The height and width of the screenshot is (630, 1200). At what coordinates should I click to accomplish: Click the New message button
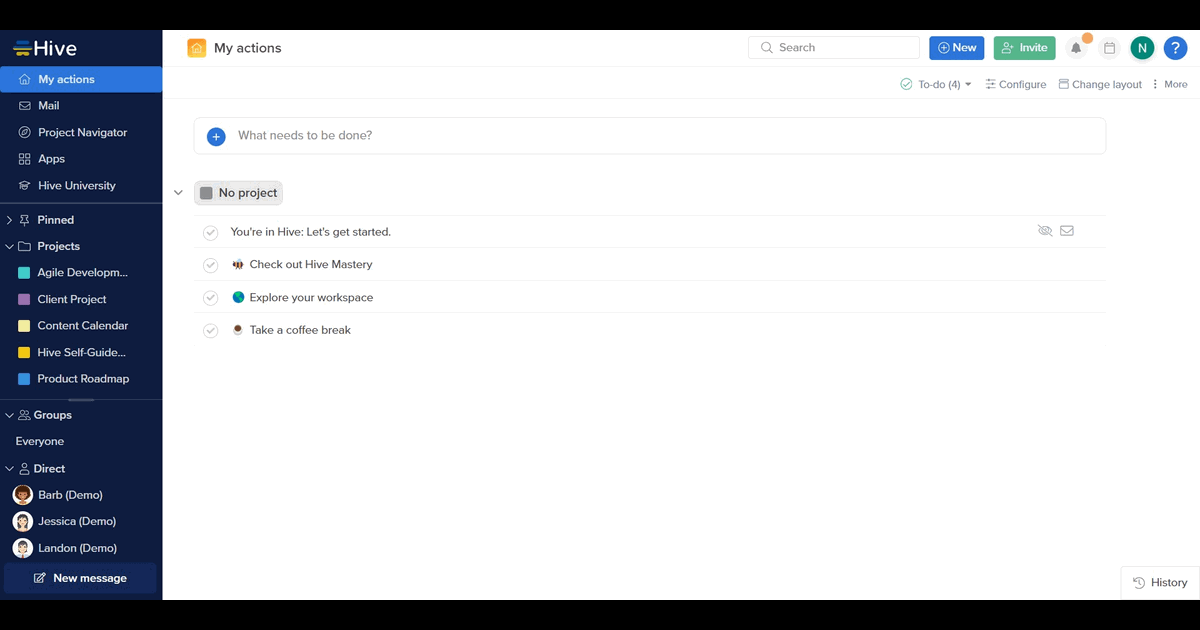click(x=80, y=578)
